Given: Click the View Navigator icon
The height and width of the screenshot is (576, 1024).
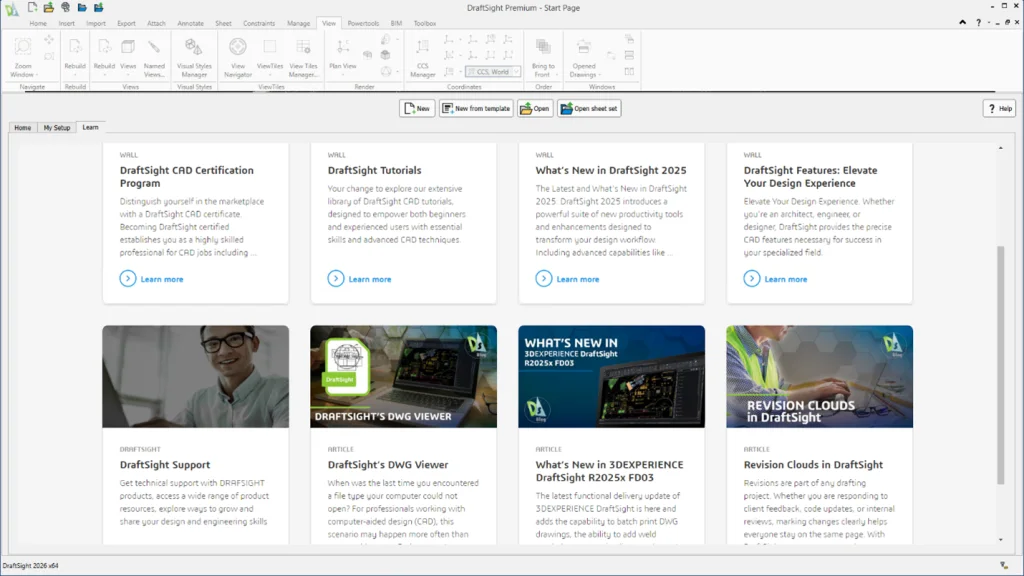Looking at the screenshot, I should [238, 47].
